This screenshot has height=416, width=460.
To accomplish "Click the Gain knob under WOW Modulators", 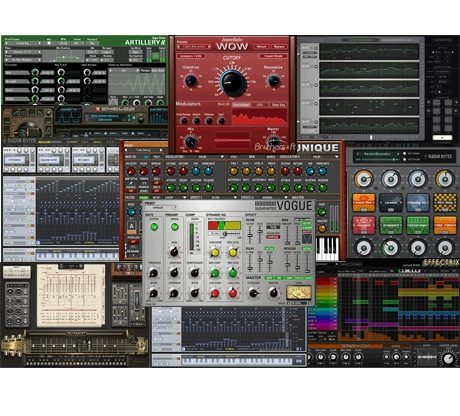I will (x=221, y=121).
